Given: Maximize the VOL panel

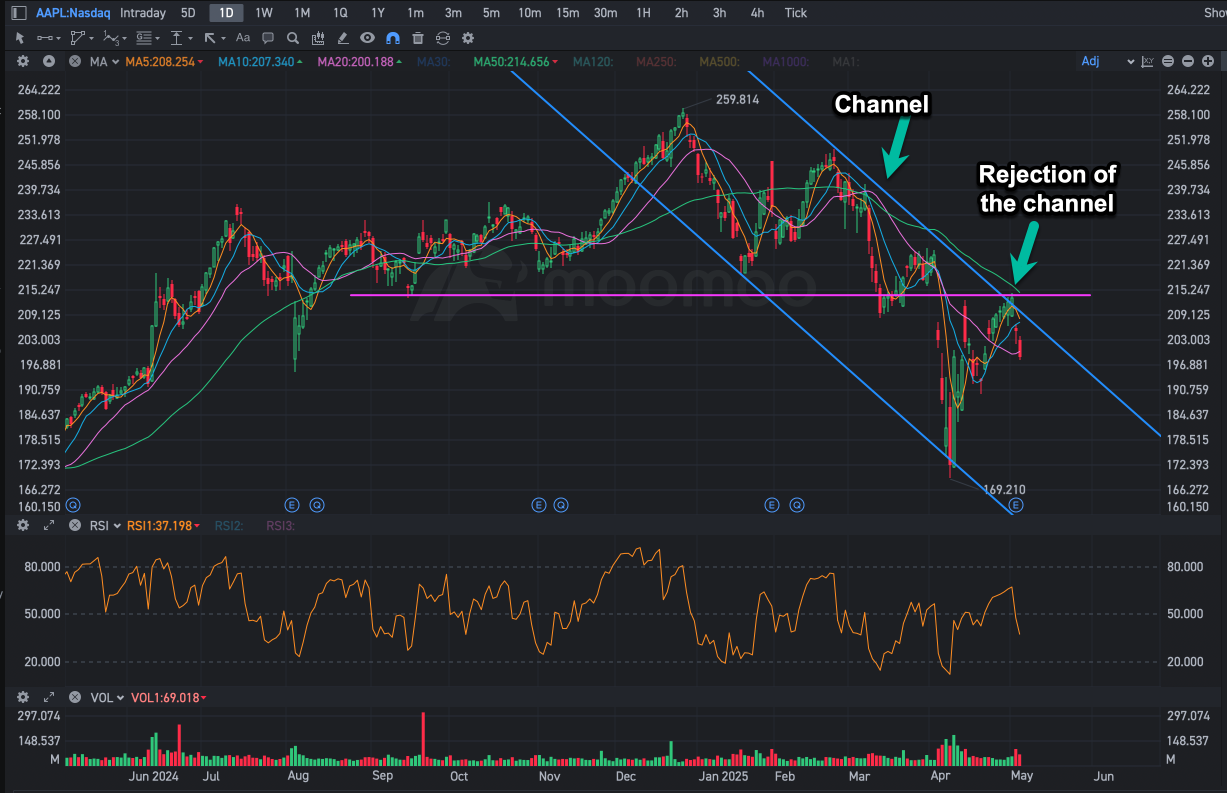Looking at the screenshot, I should 48,697.
